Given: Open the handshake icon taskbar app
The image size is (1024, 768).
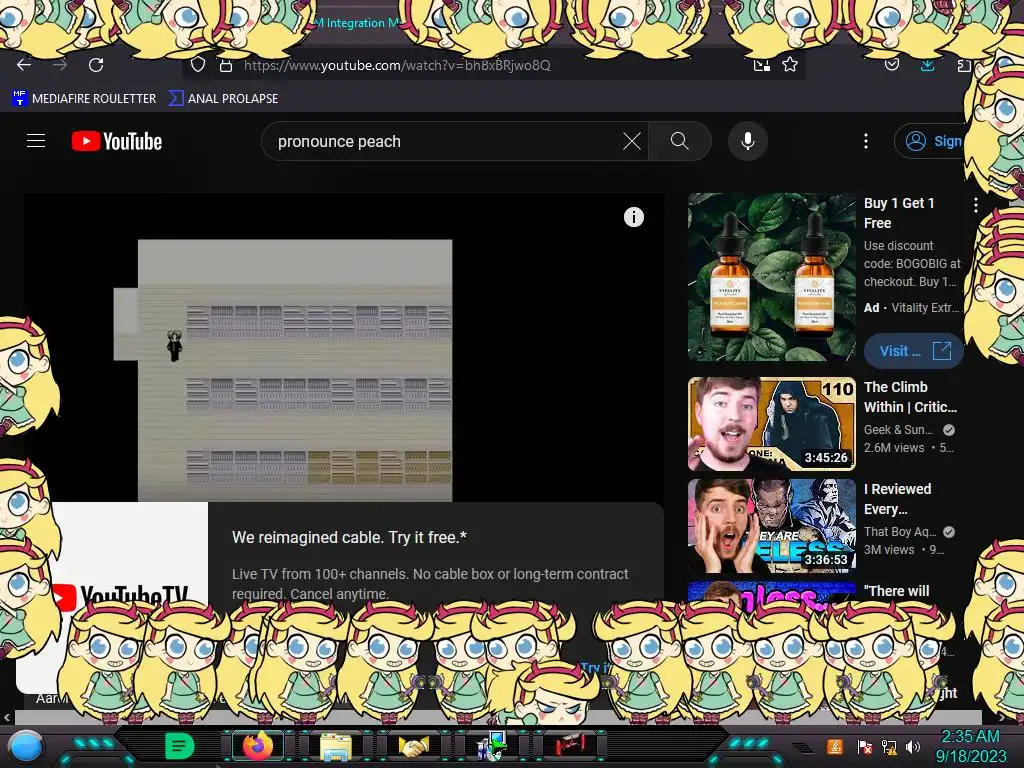Looking at the screenshot, I should click(x=414, y=746).
